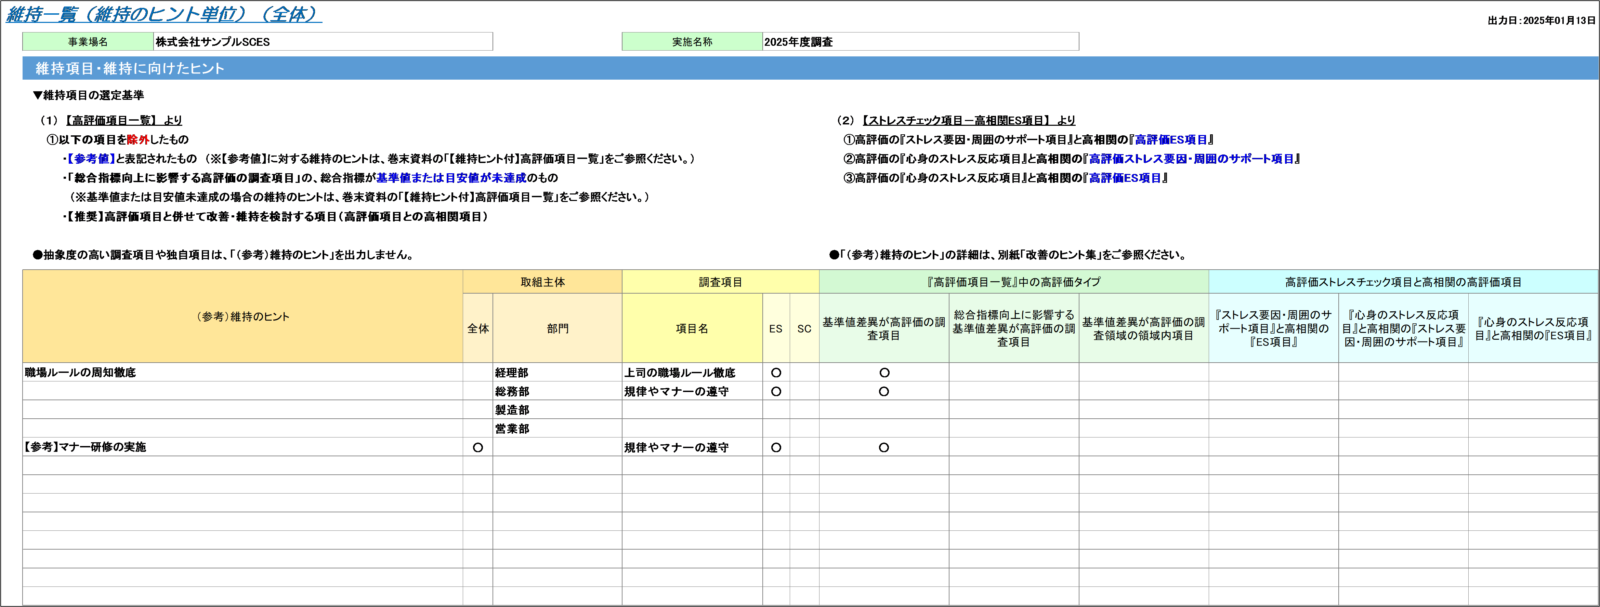This screenshot has height=607, width=1600.
Task: Click the 基準値差異が高評価の調査項目 column header
Action: [x=883, y=328]
